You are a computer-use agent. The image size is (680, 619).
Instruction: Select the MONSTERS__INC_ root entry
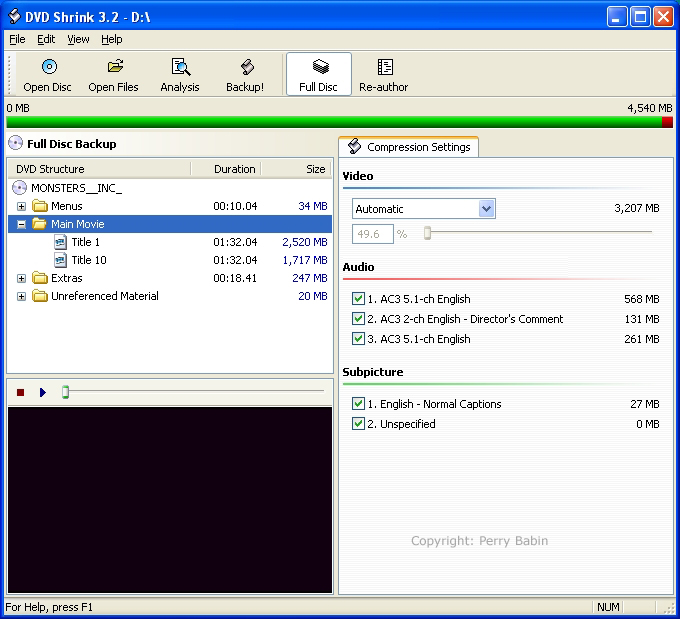pos(76,188)
